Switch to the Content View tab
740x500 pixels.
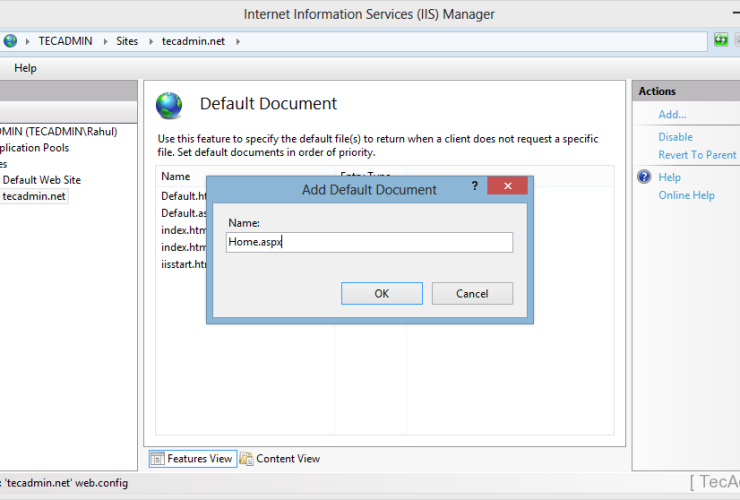[280, 459]
